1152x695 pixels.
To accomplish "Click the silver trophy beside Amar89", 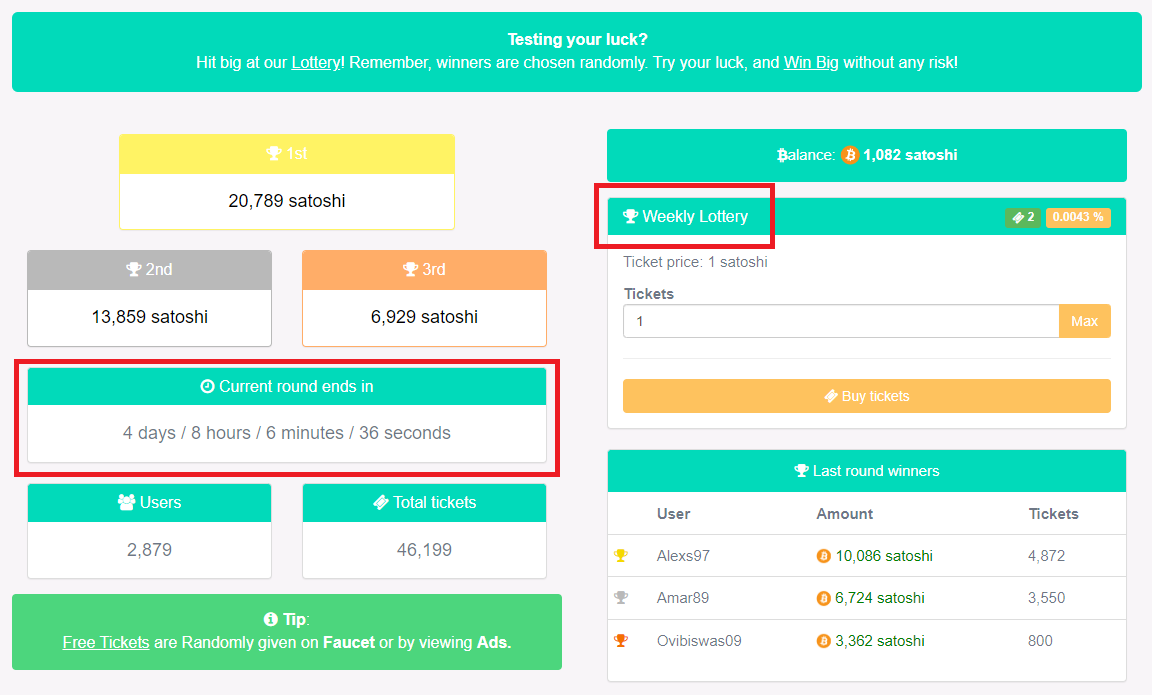I will point(621,598).
